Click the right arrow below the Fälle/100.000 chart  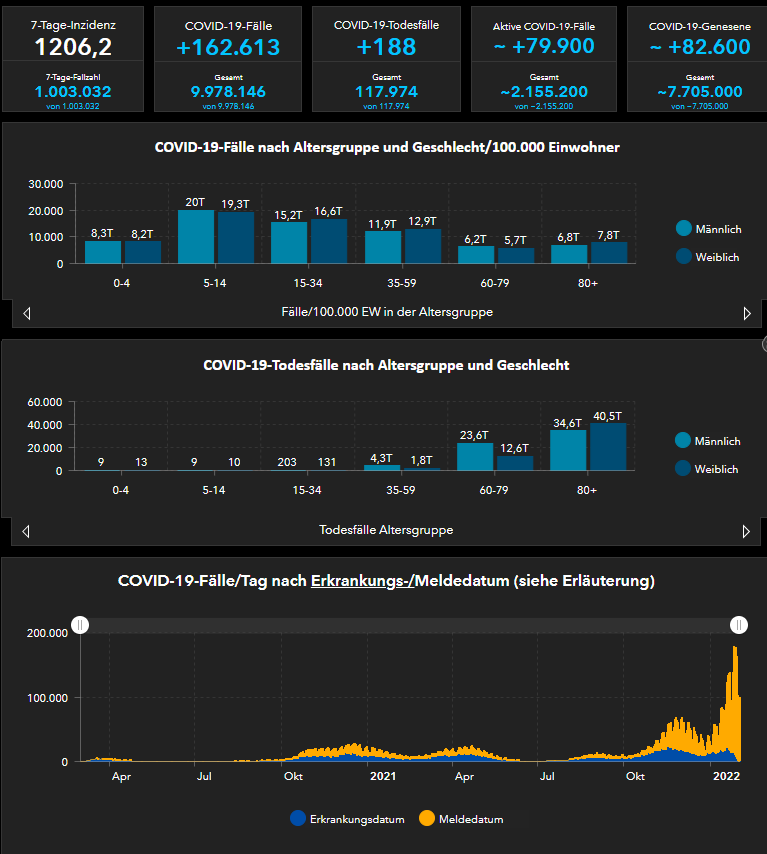click(746, 313)
